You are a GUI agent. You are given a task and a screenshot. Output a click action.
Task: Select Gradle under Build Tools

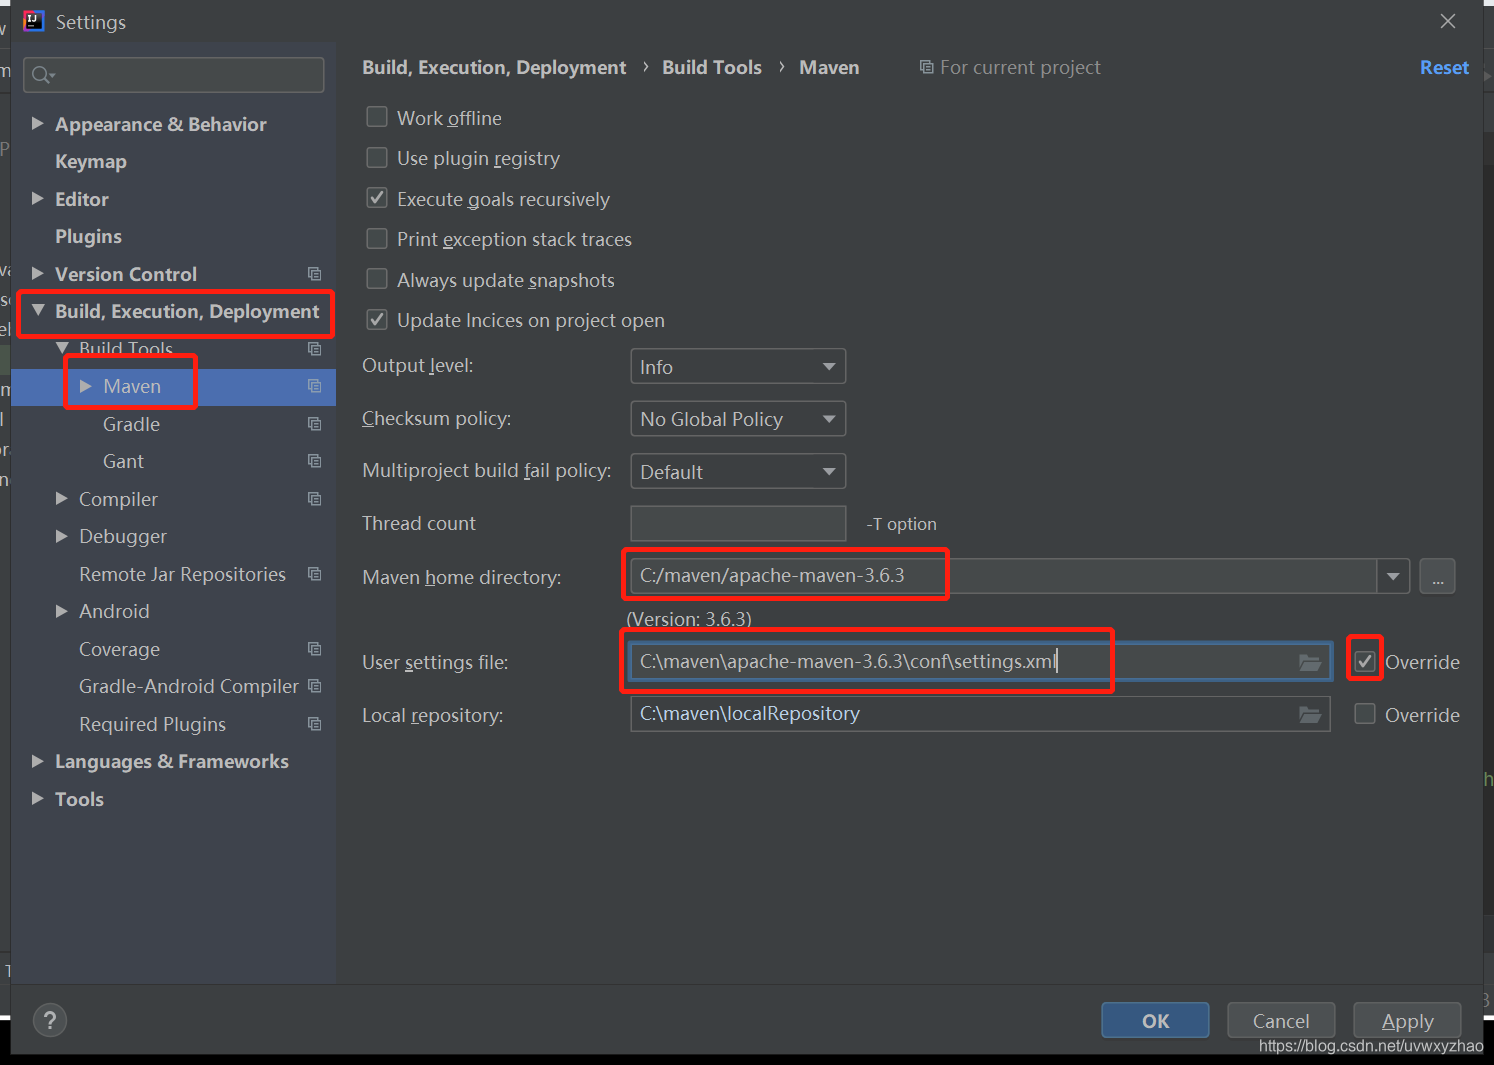[131, 424]
